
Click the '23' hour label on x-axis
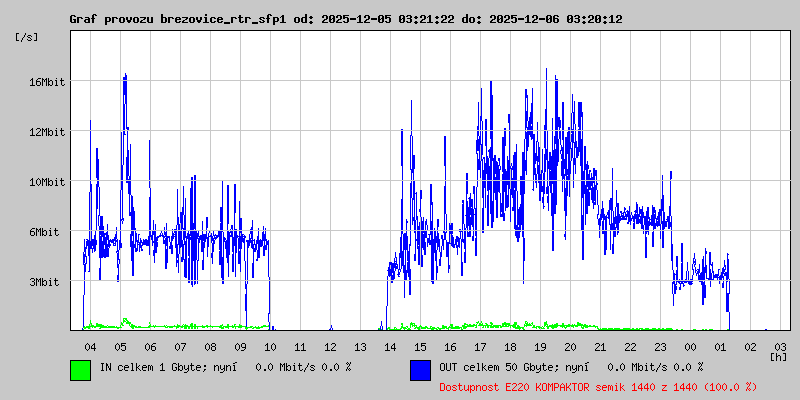pyautogui.click(x=660, y=347)
